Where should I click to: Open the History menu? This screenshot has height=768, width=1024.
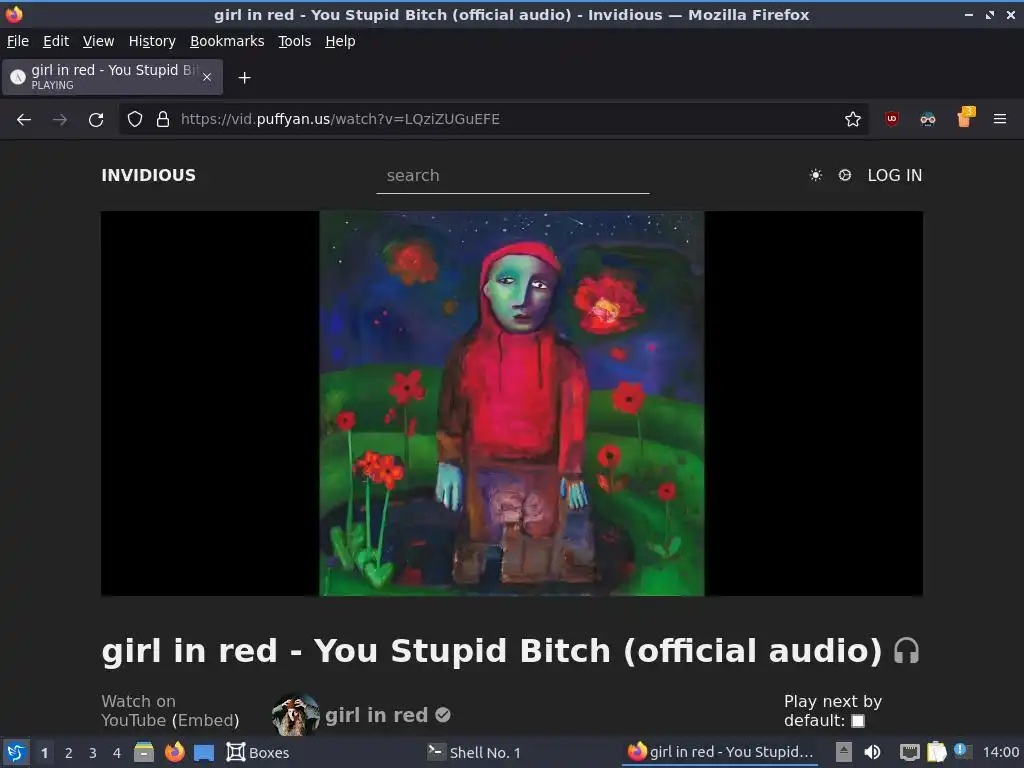[x=152, y=41]
